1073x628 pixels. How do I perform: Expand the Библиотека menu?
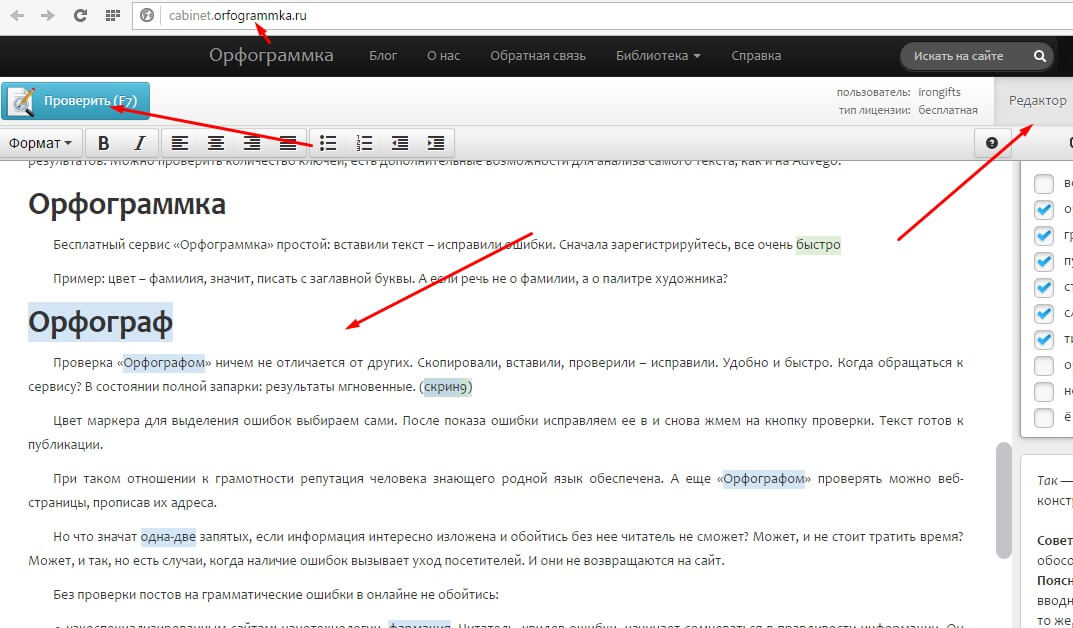[x=657, y=56]
